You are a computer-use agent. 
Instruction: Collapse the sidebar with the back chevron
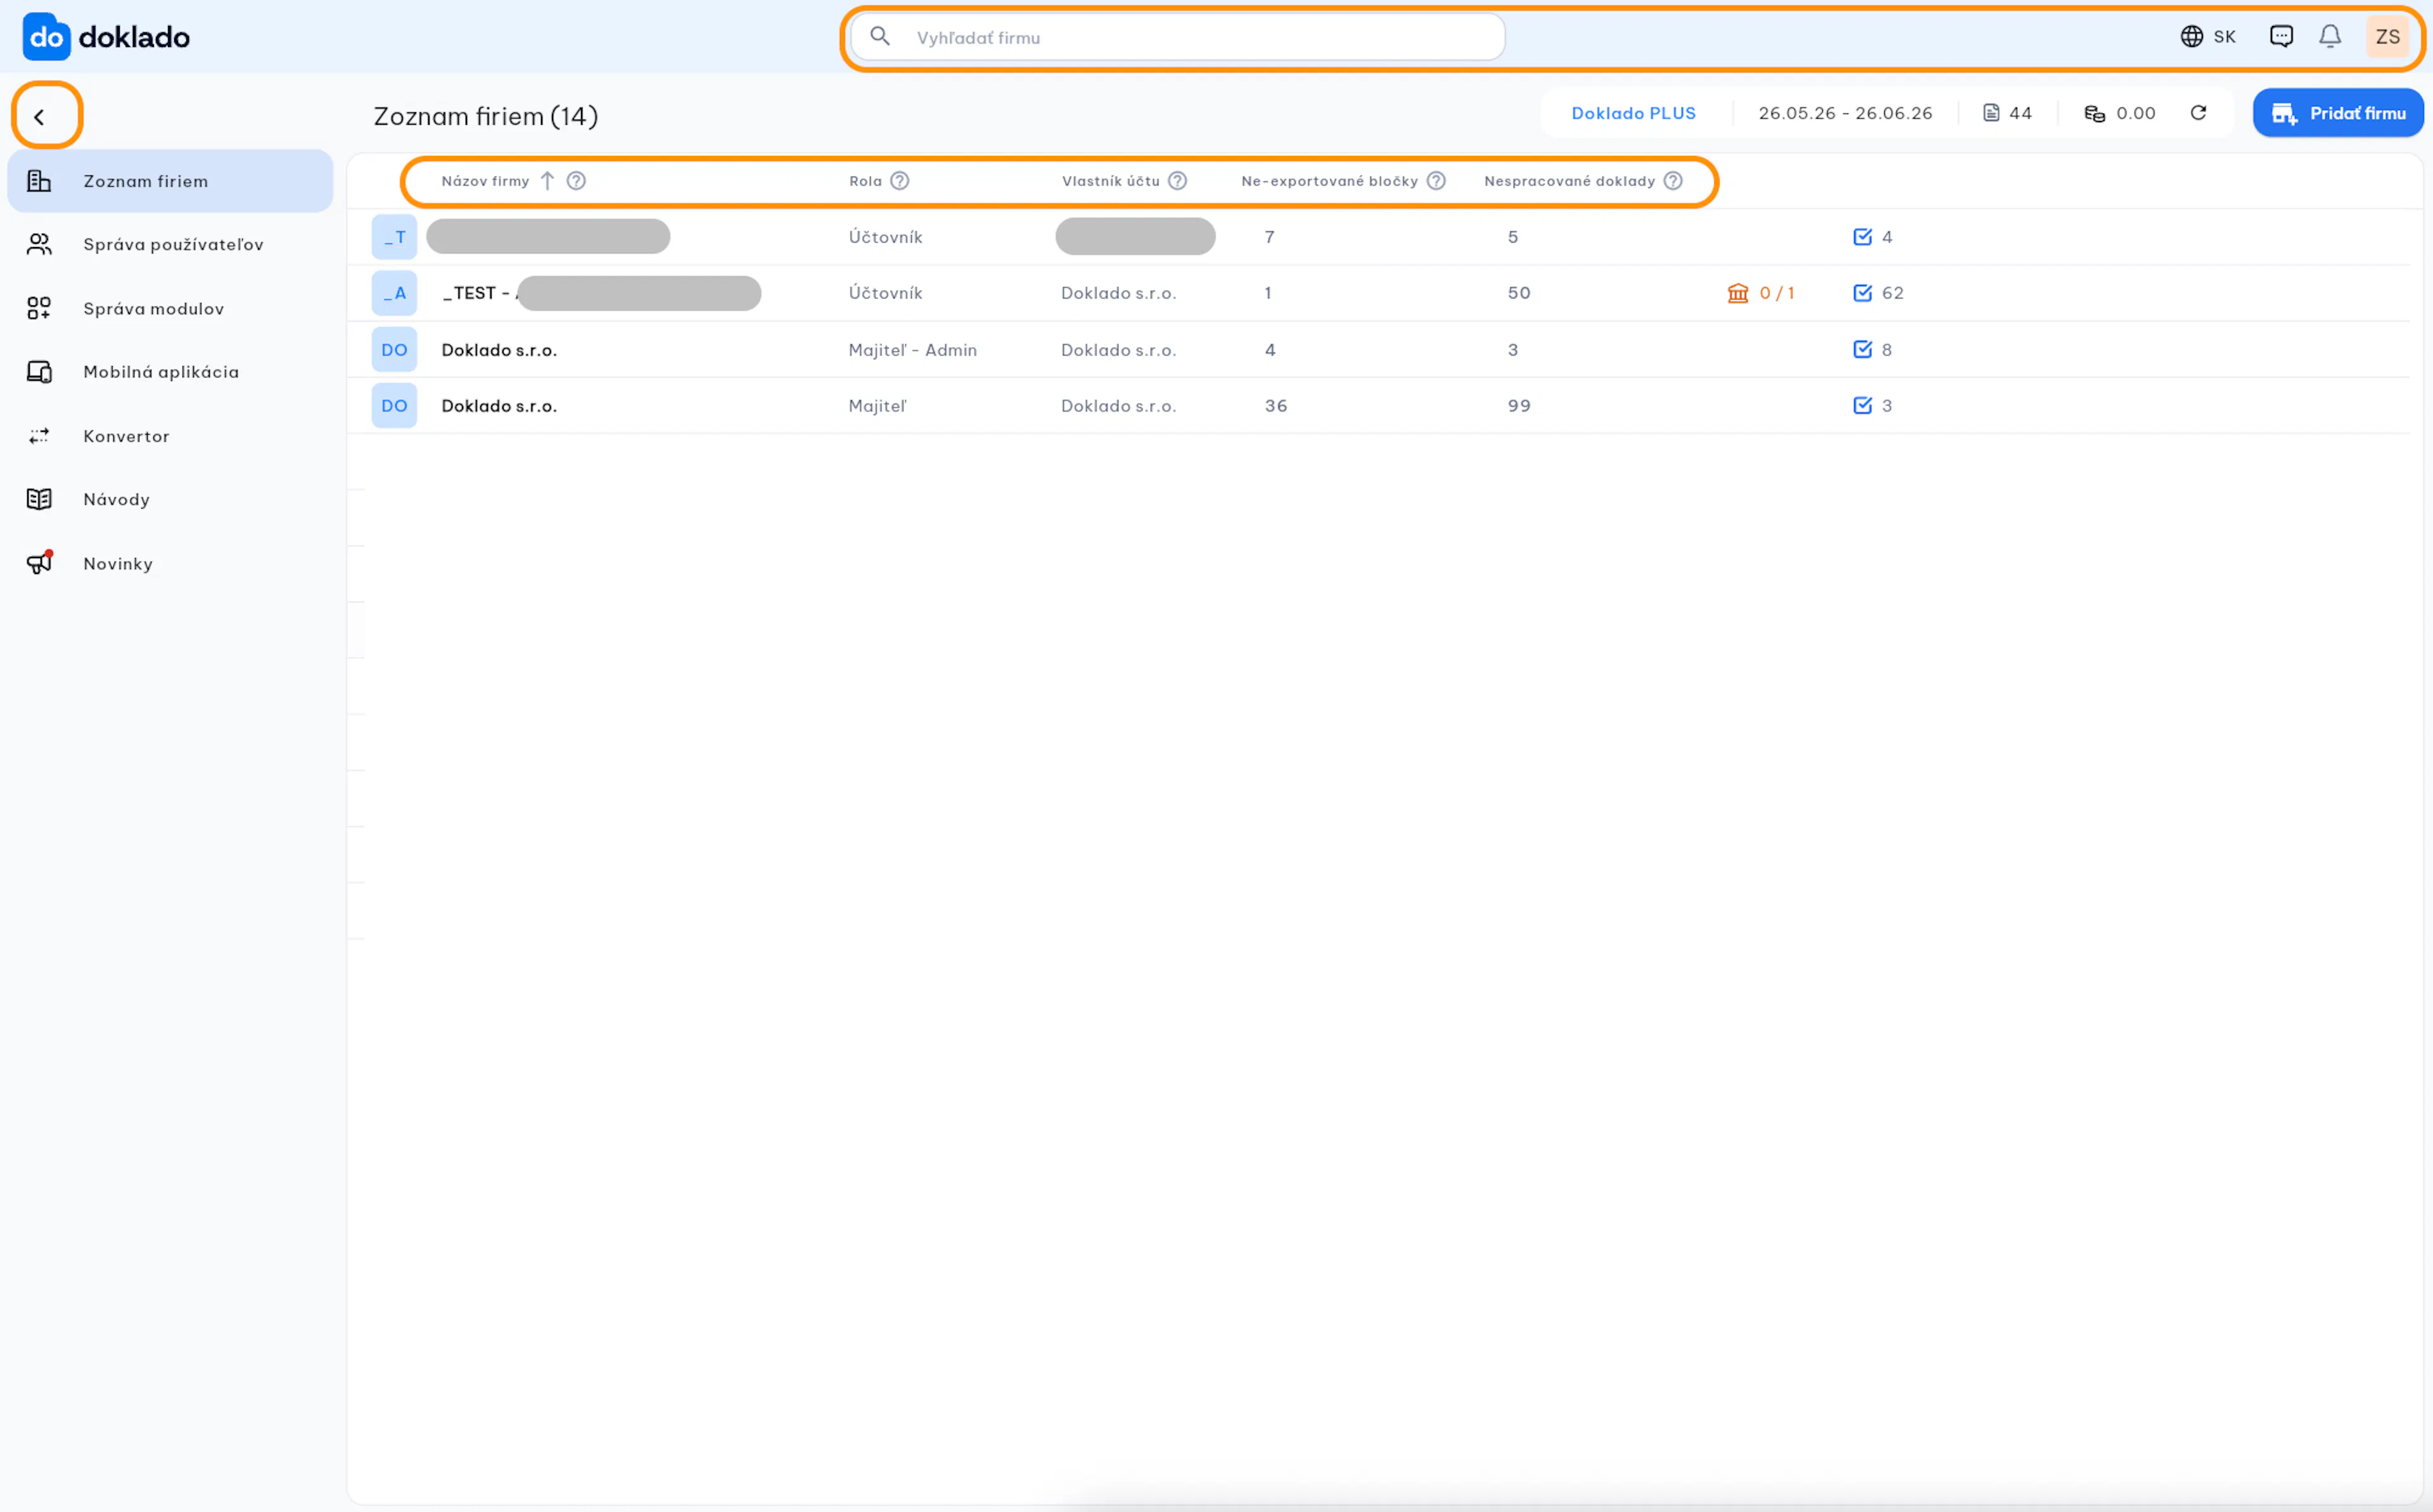pos(39,117)
